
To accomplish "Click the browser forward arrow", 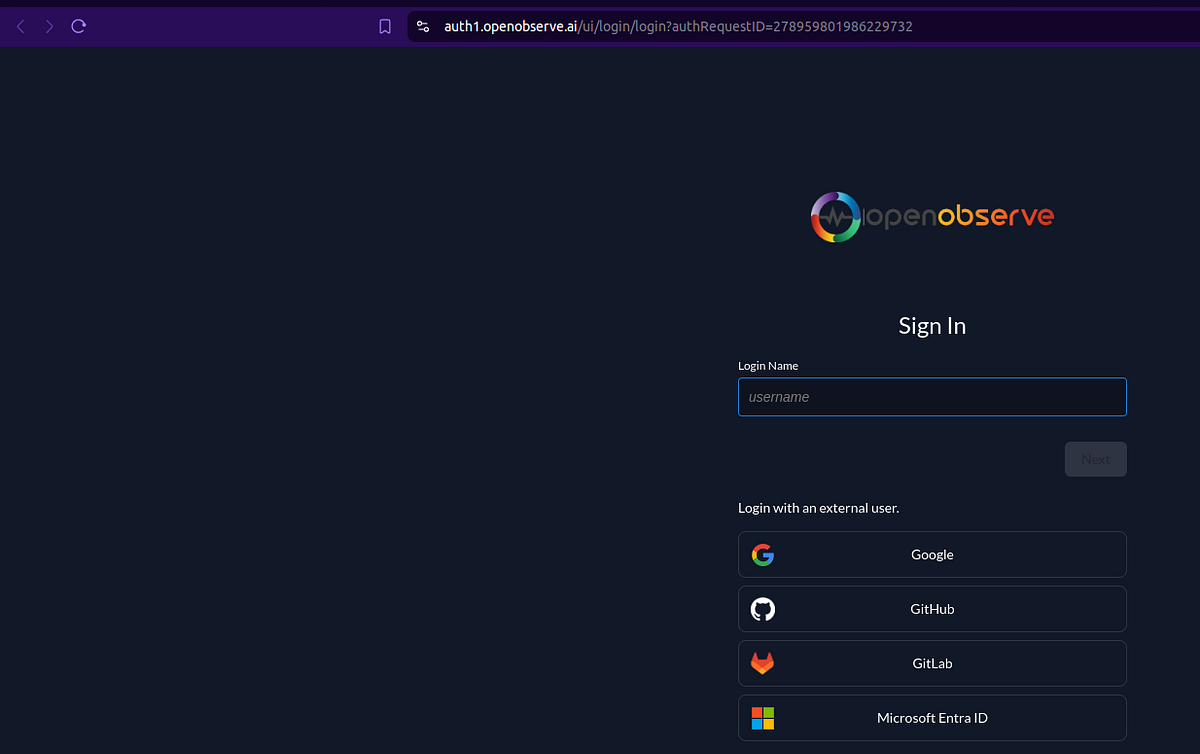I will pyautogui.click(x=48, y=26).
